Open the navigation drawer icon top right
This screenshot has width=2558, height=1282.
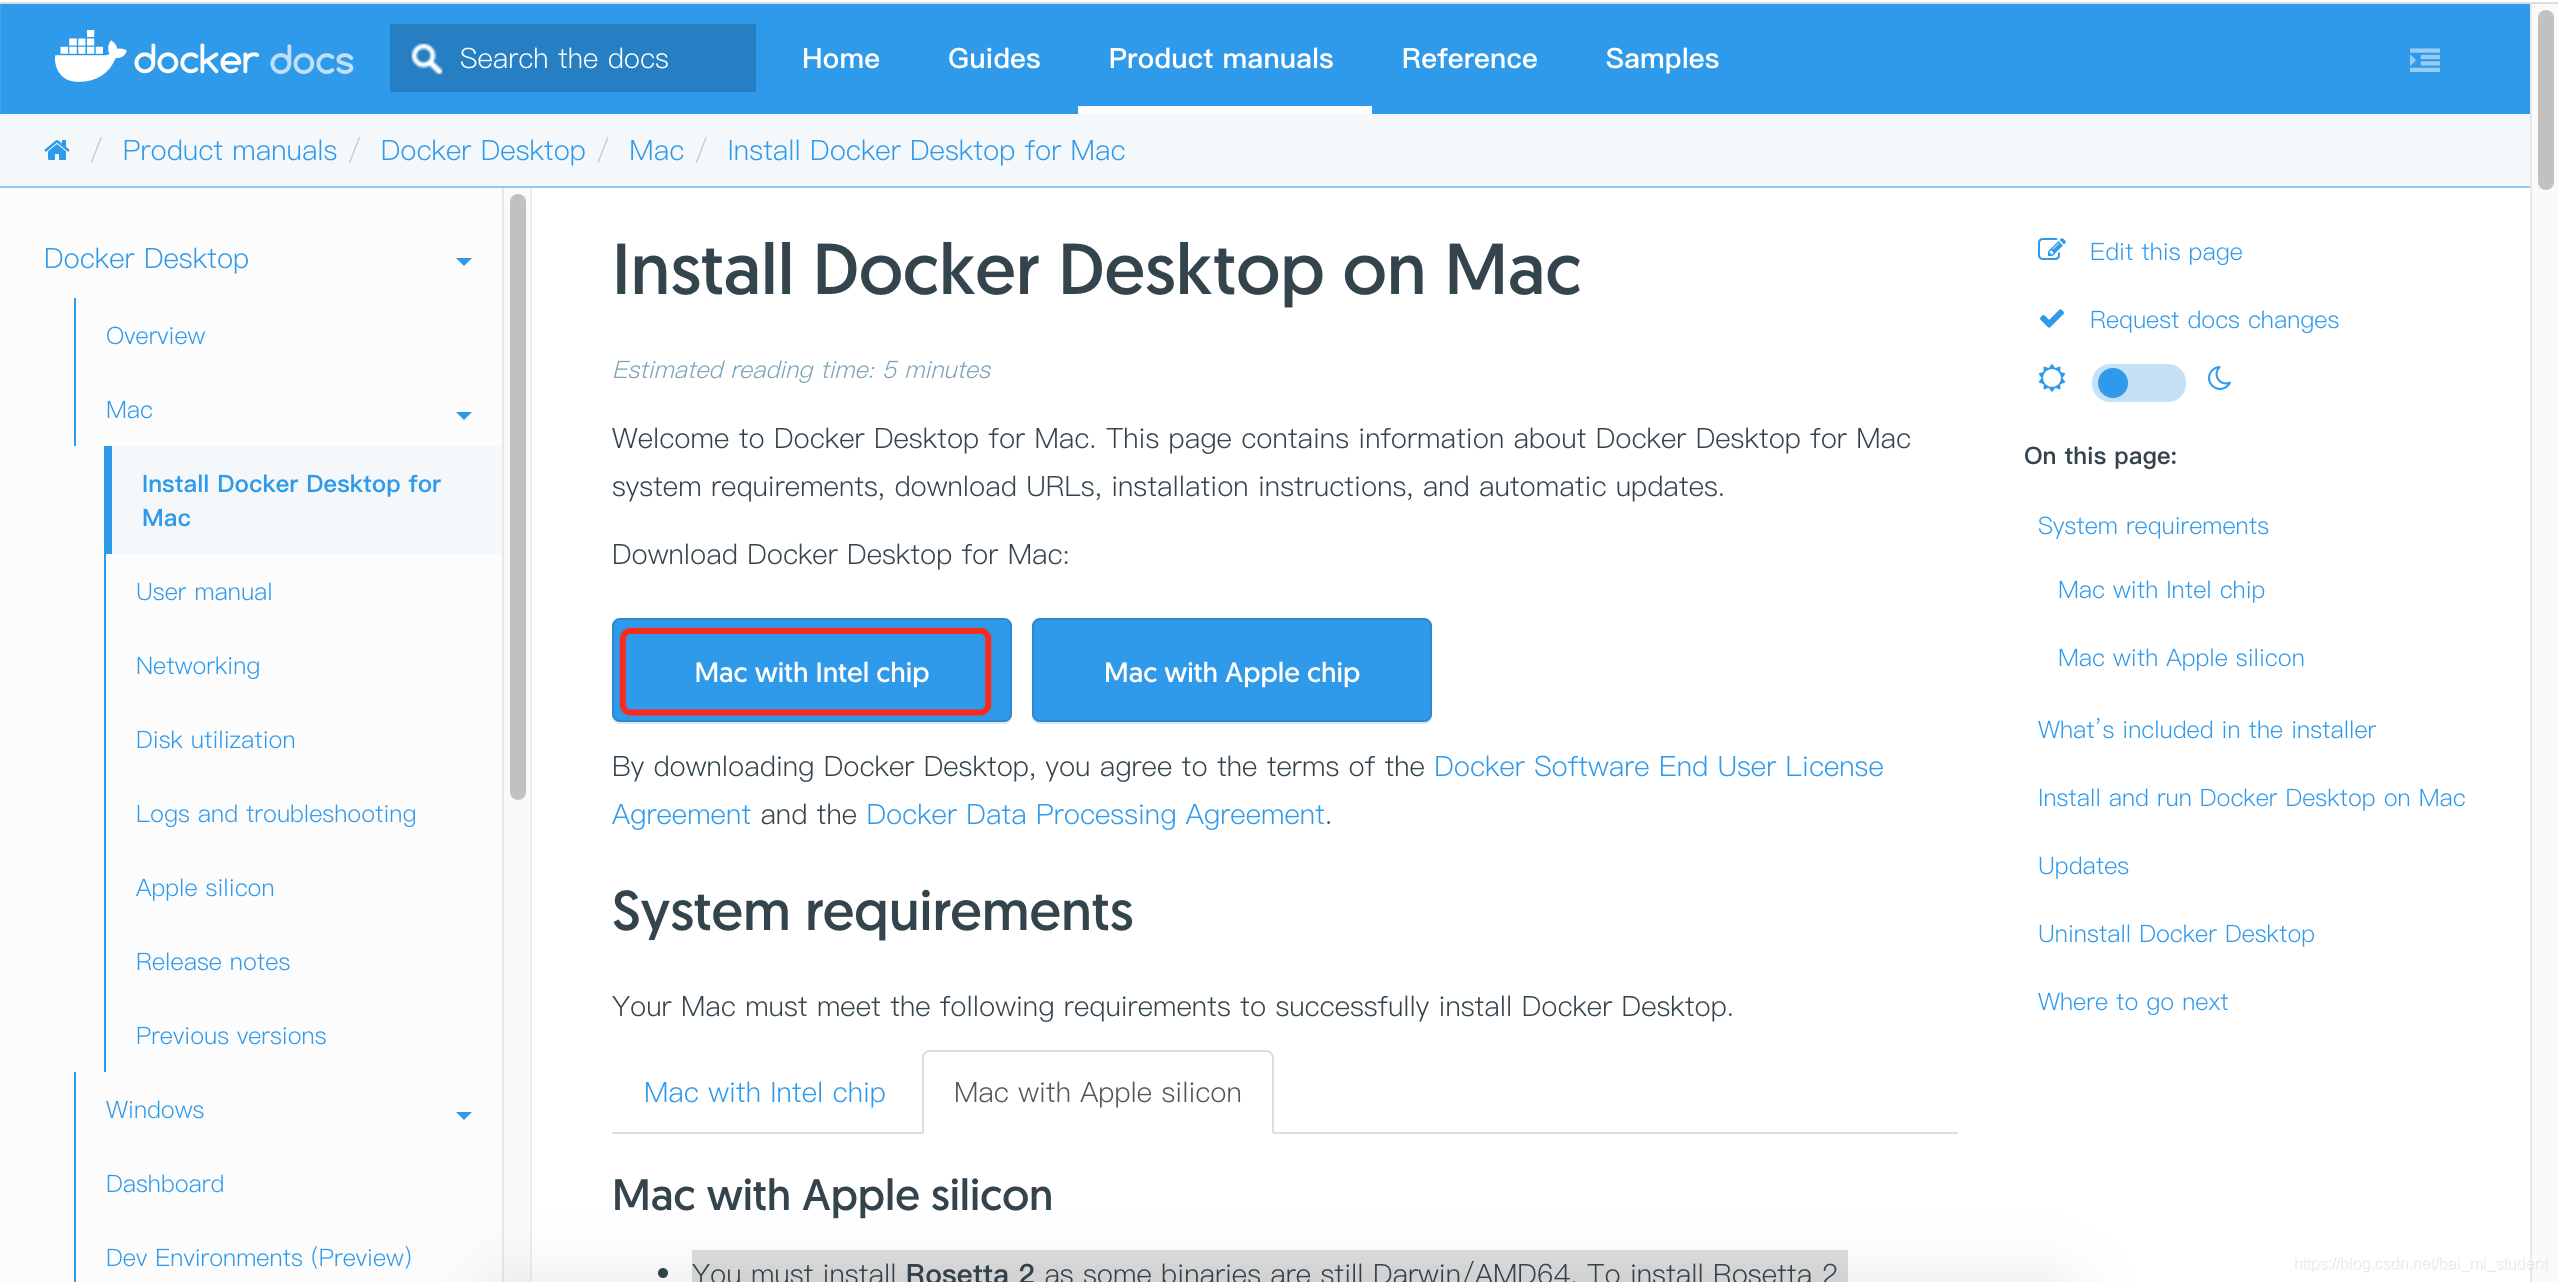click(2425, 60)
